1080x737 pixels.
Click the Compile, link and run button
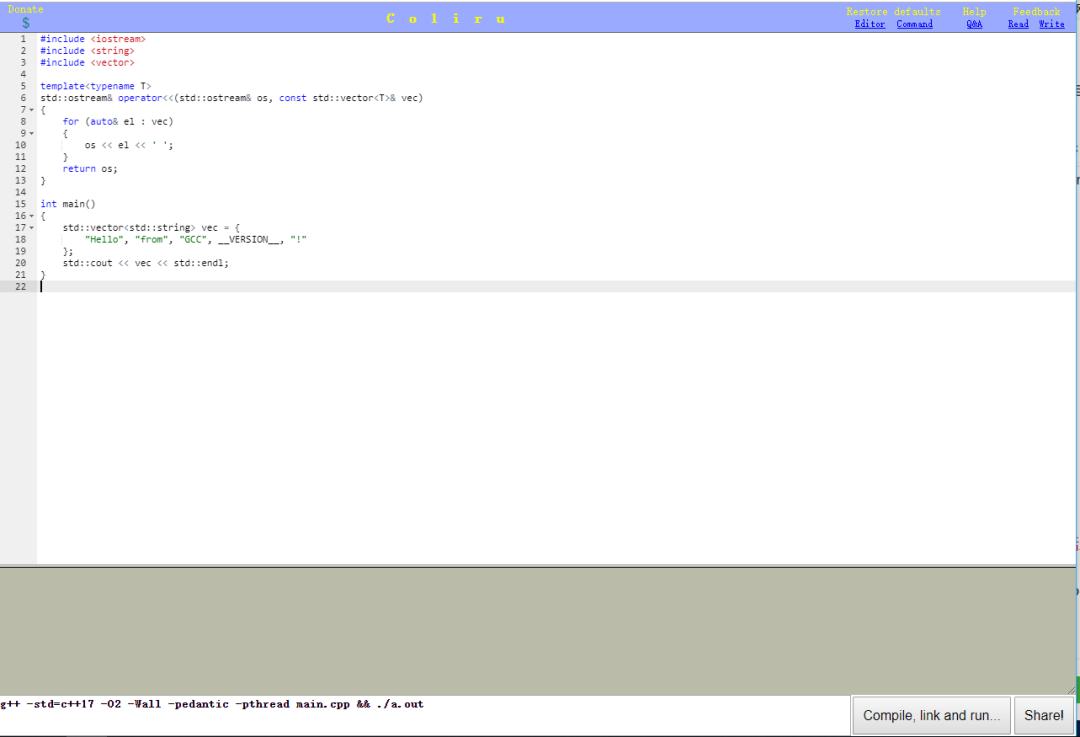pos(931,715)
